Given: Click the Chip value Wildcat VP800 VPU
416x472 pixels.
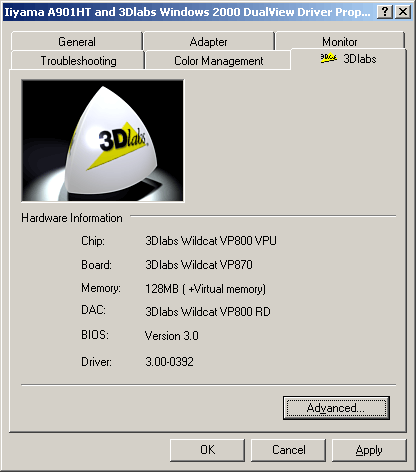Looking at the screenshot, I should (211, 240).
